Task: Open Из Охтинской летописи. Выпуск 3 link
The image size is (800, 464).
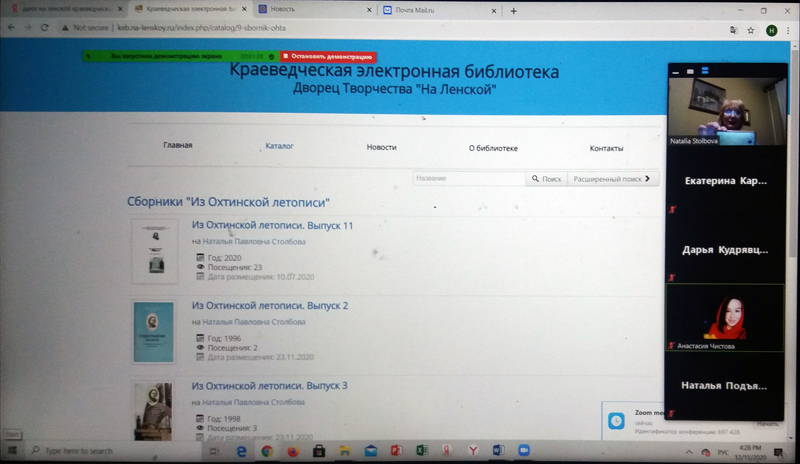Action: point(269,385)
